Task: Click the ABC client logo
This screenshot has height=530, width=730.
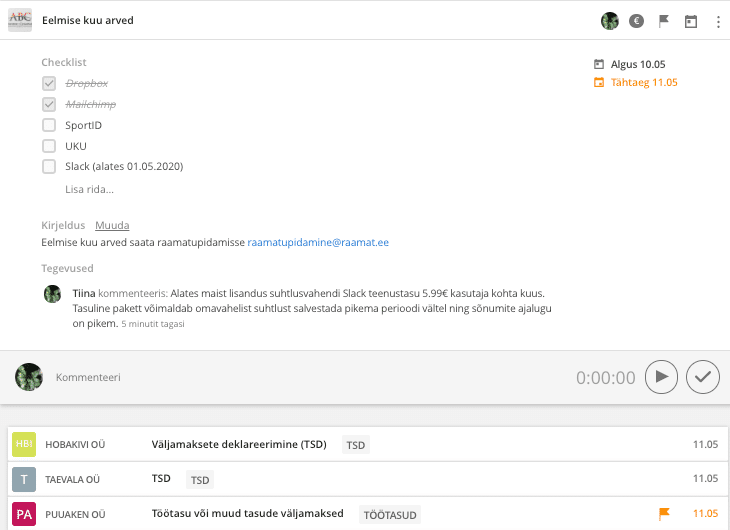Action: point(20,20)
